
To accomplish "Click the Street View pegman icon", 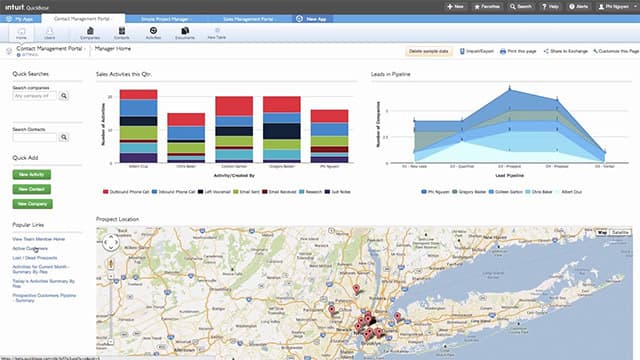I will click(x=111, y=264).
